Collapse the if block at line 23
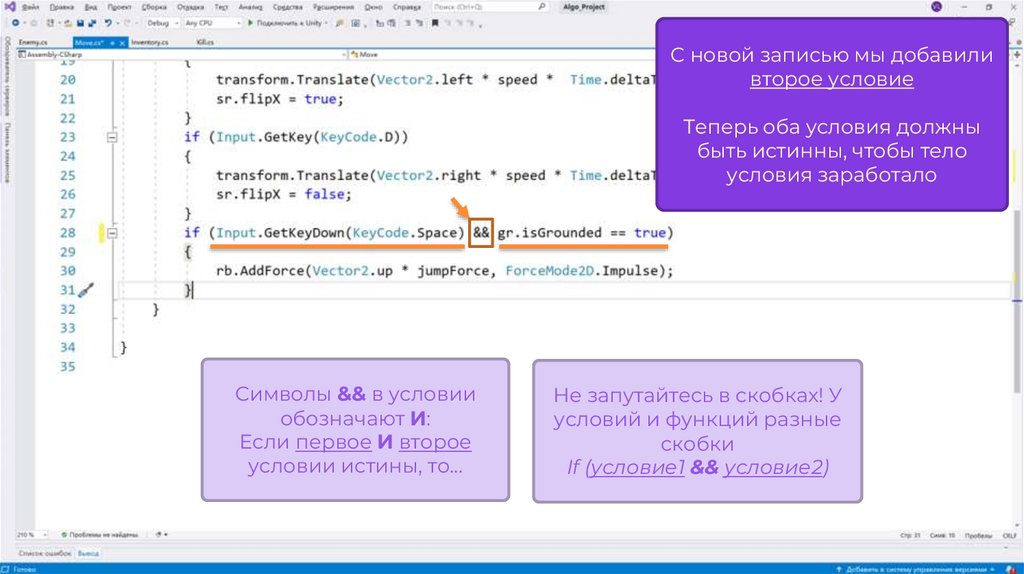 [112, 137]
